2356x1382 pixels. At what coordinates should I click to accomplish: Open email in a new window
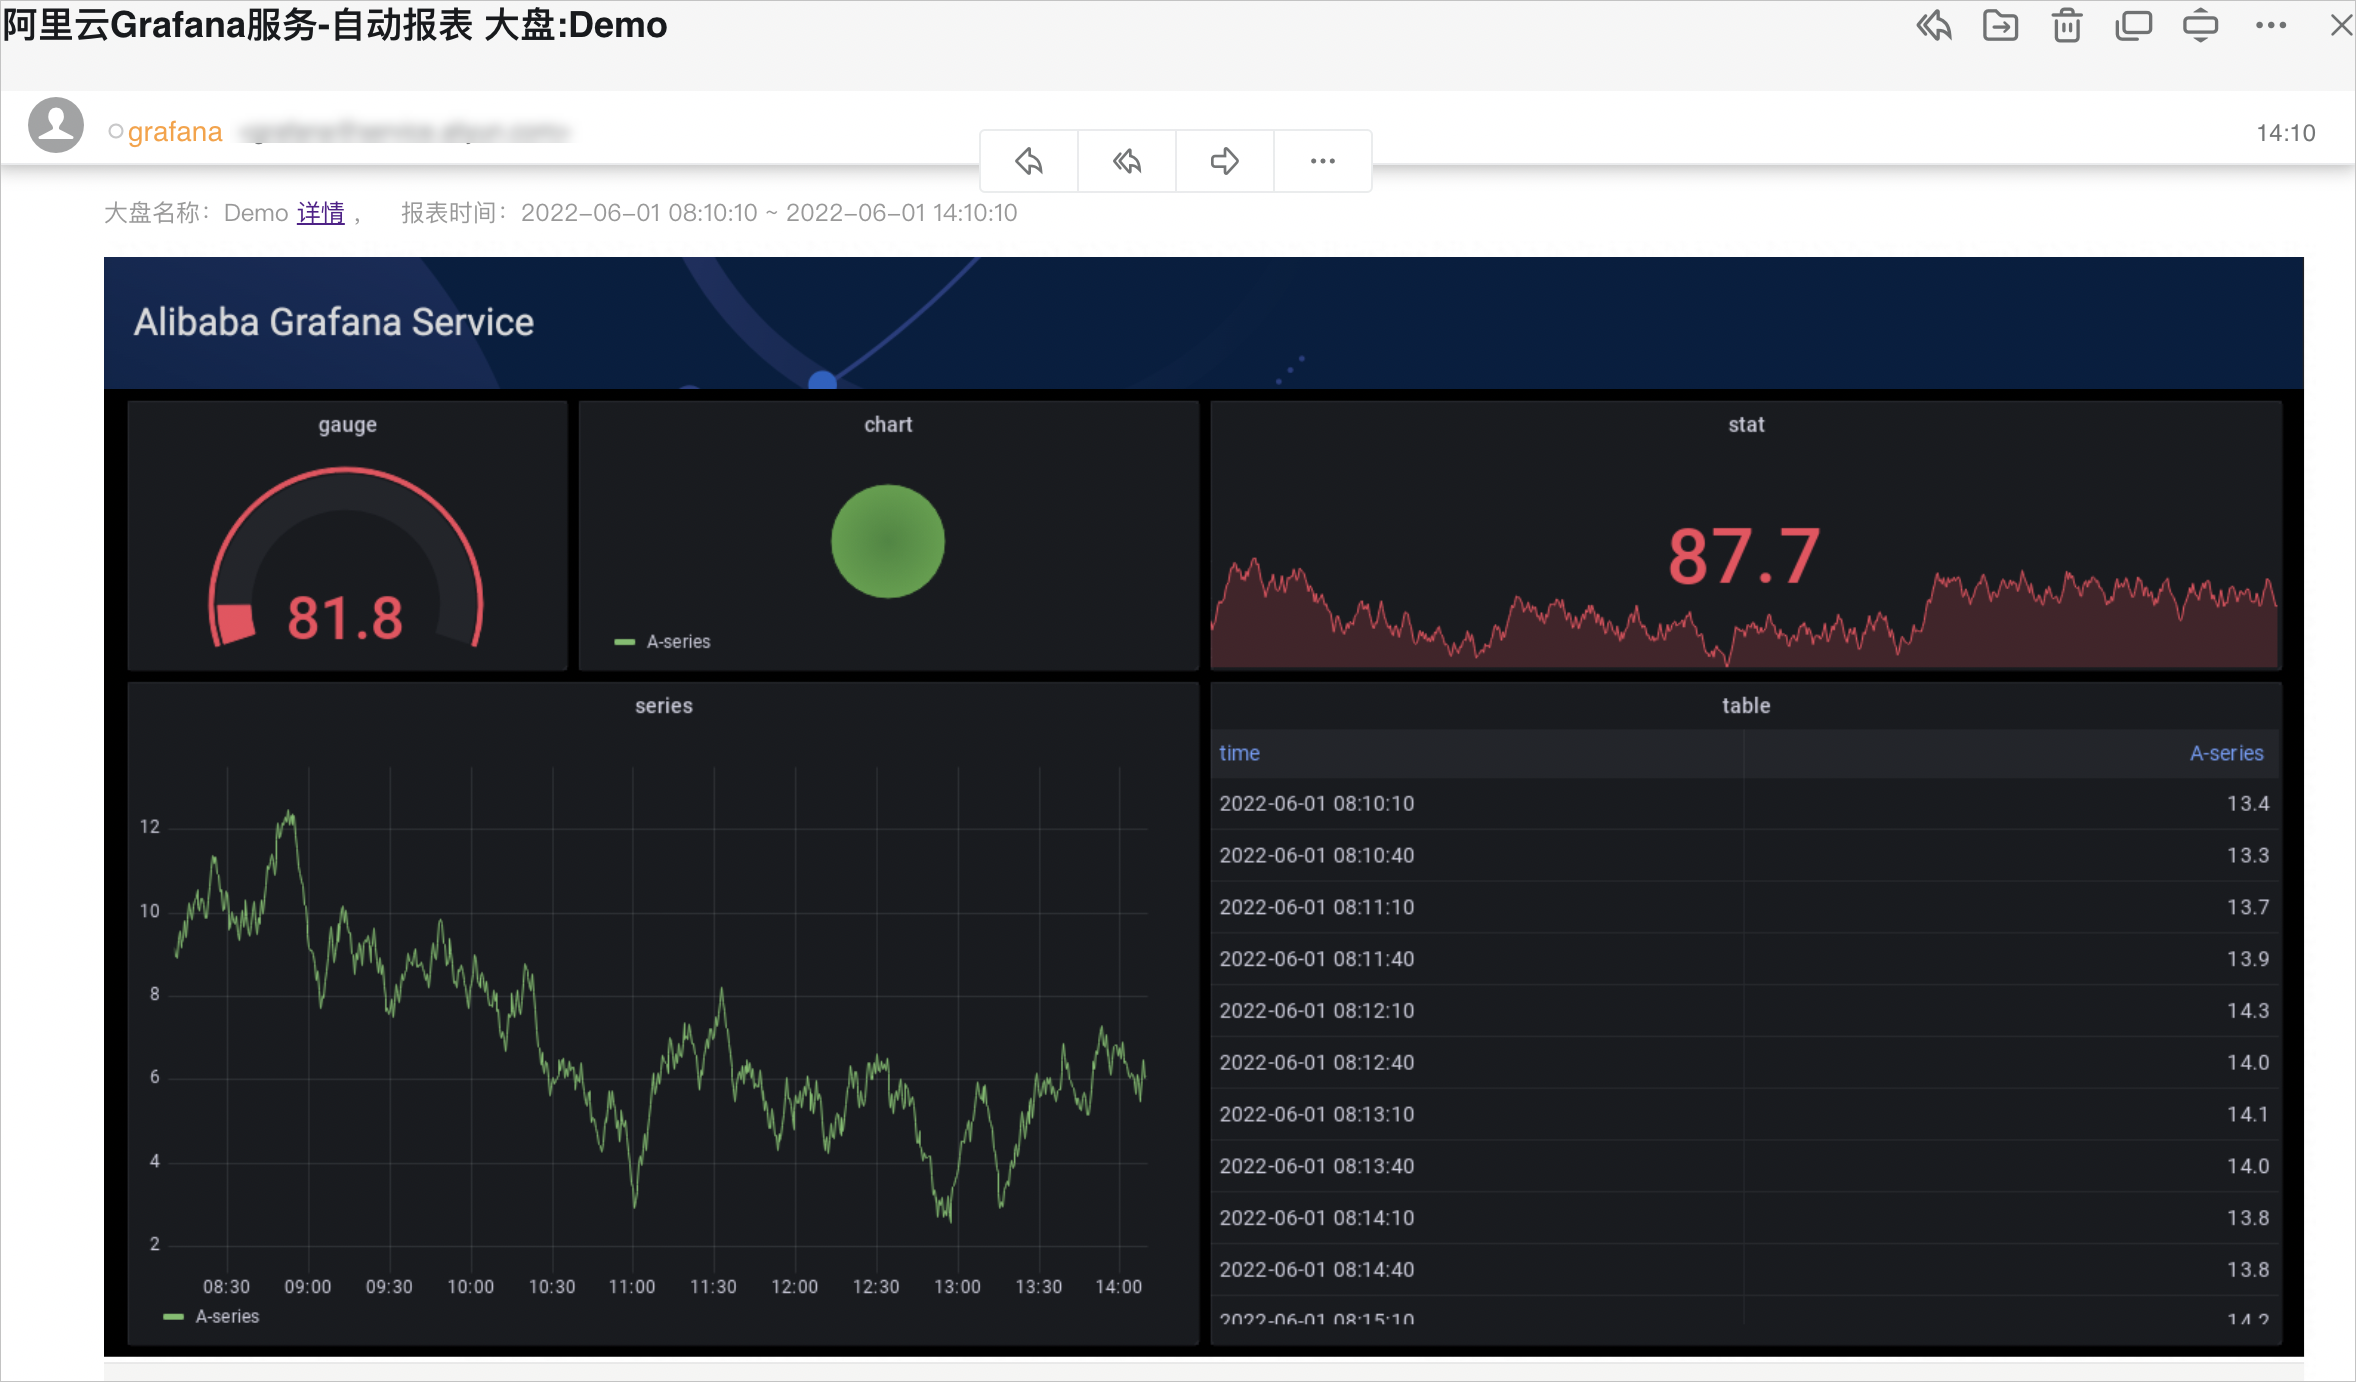[2133, 25]
